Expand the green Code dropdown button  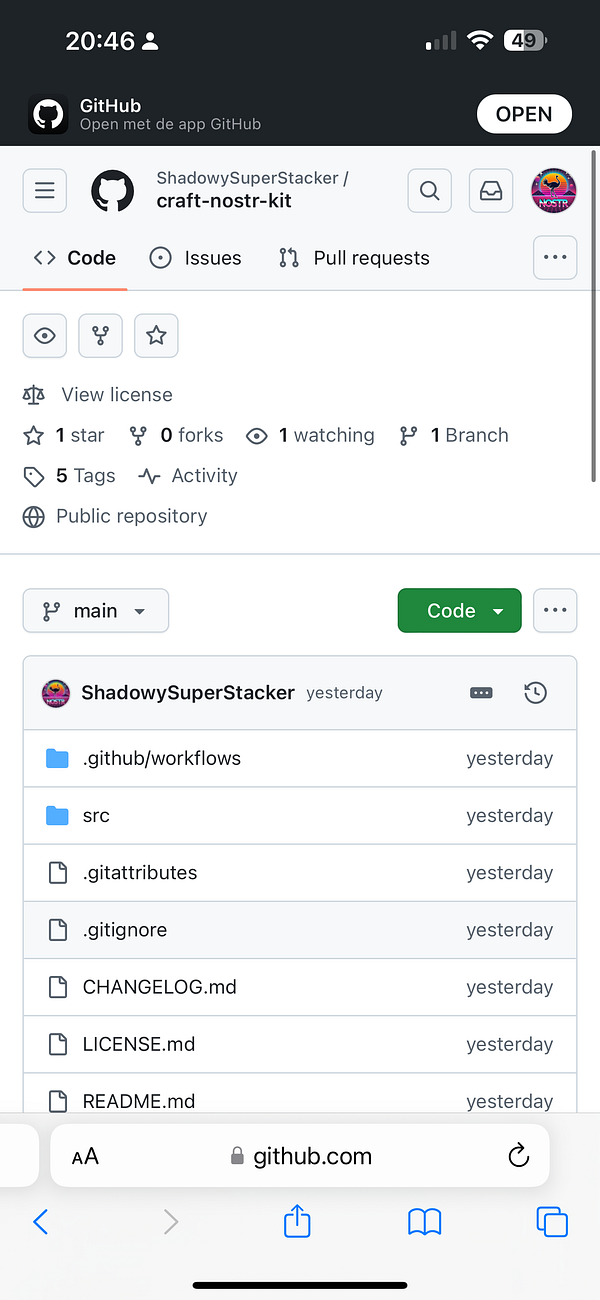(460, 611)
